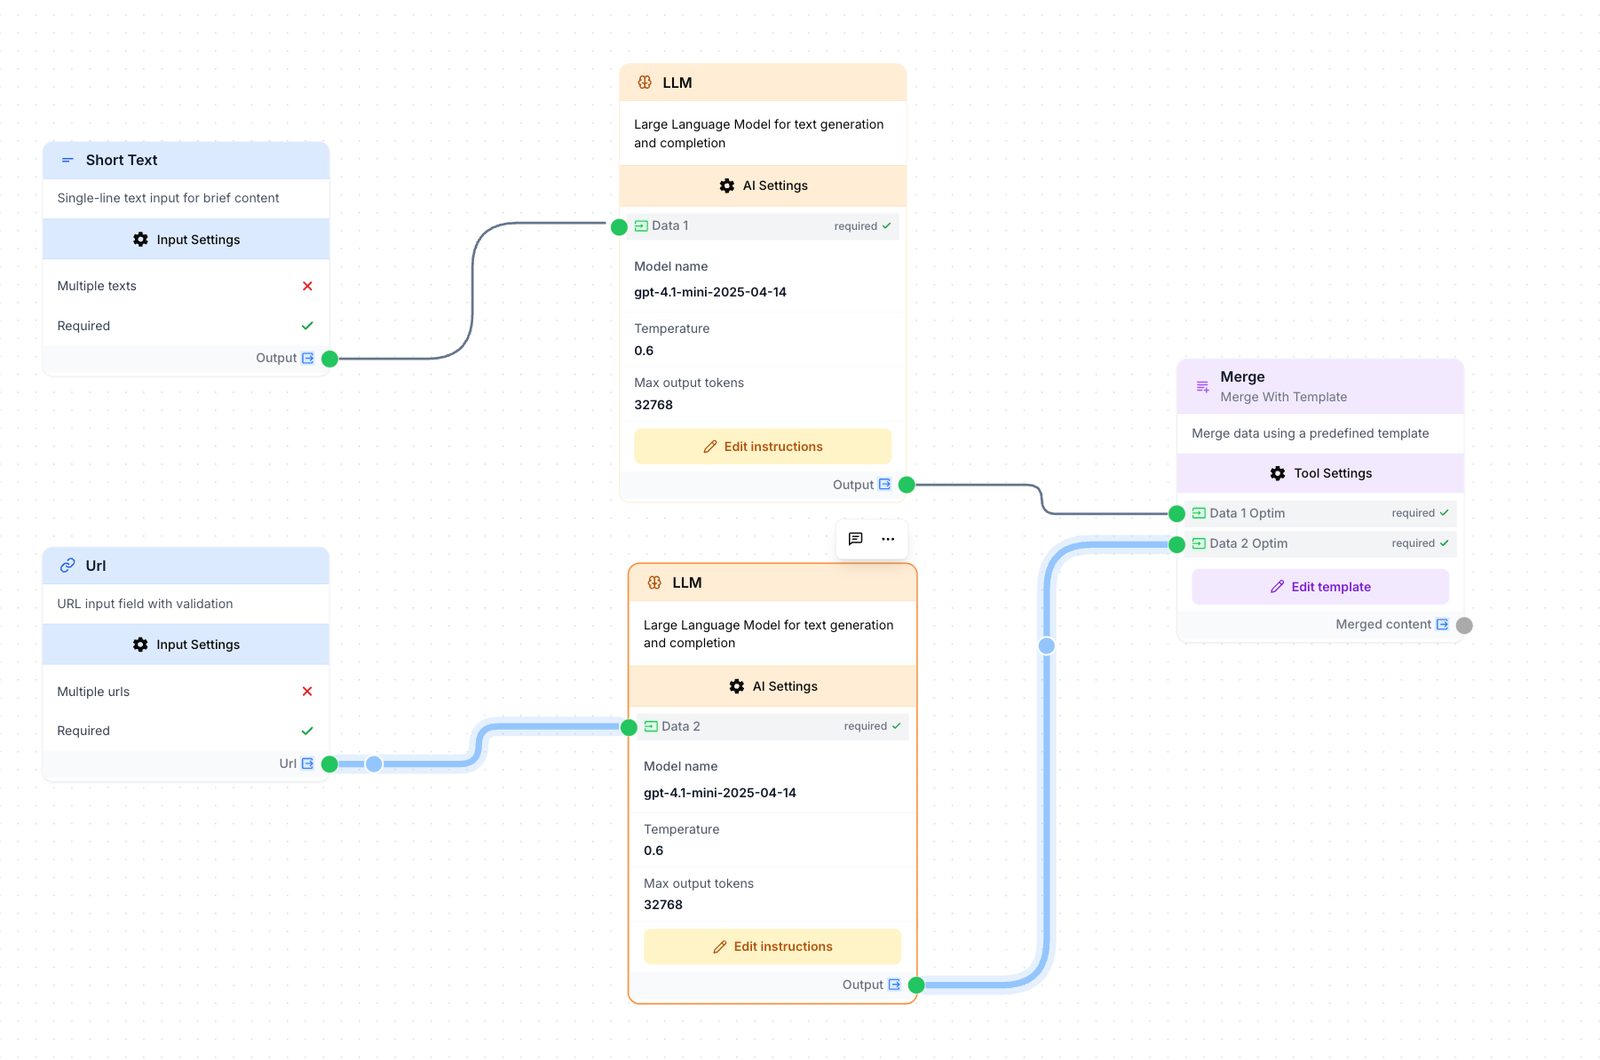Toggle Required checkmark in Url node
The height and width of the screenshot is (1060, 1600).
click(307, 731)
